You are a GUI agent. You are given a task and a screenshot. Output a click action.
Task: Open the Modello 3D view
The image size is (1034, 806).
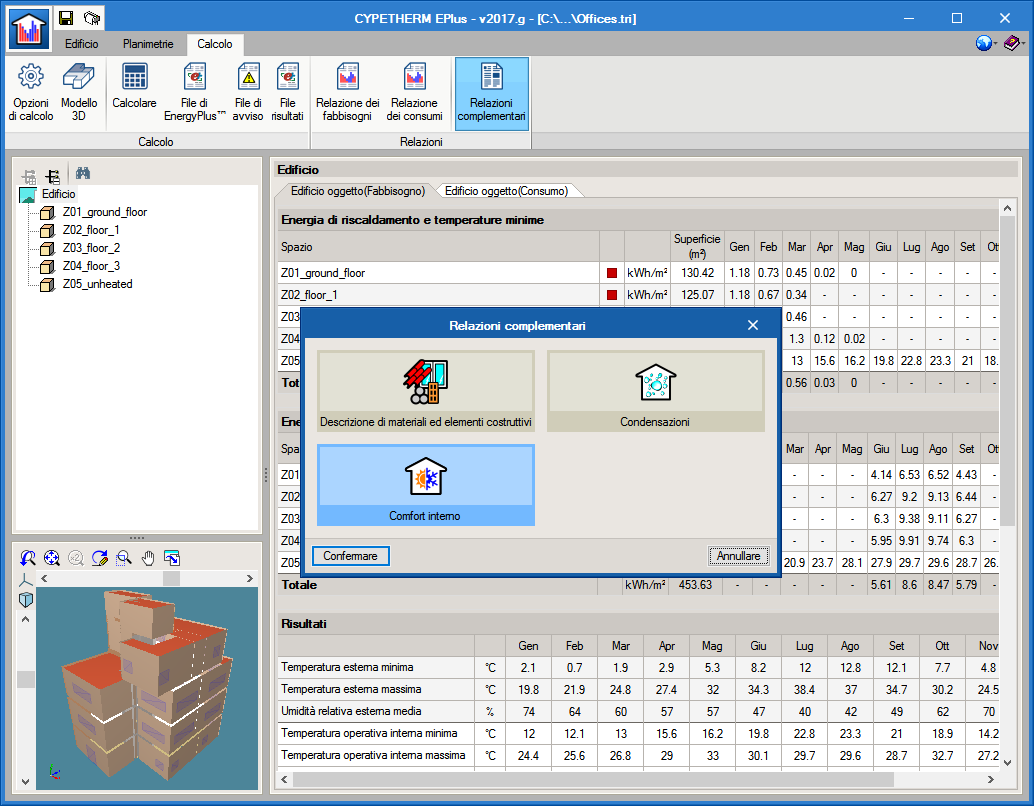tap(79, 93)
